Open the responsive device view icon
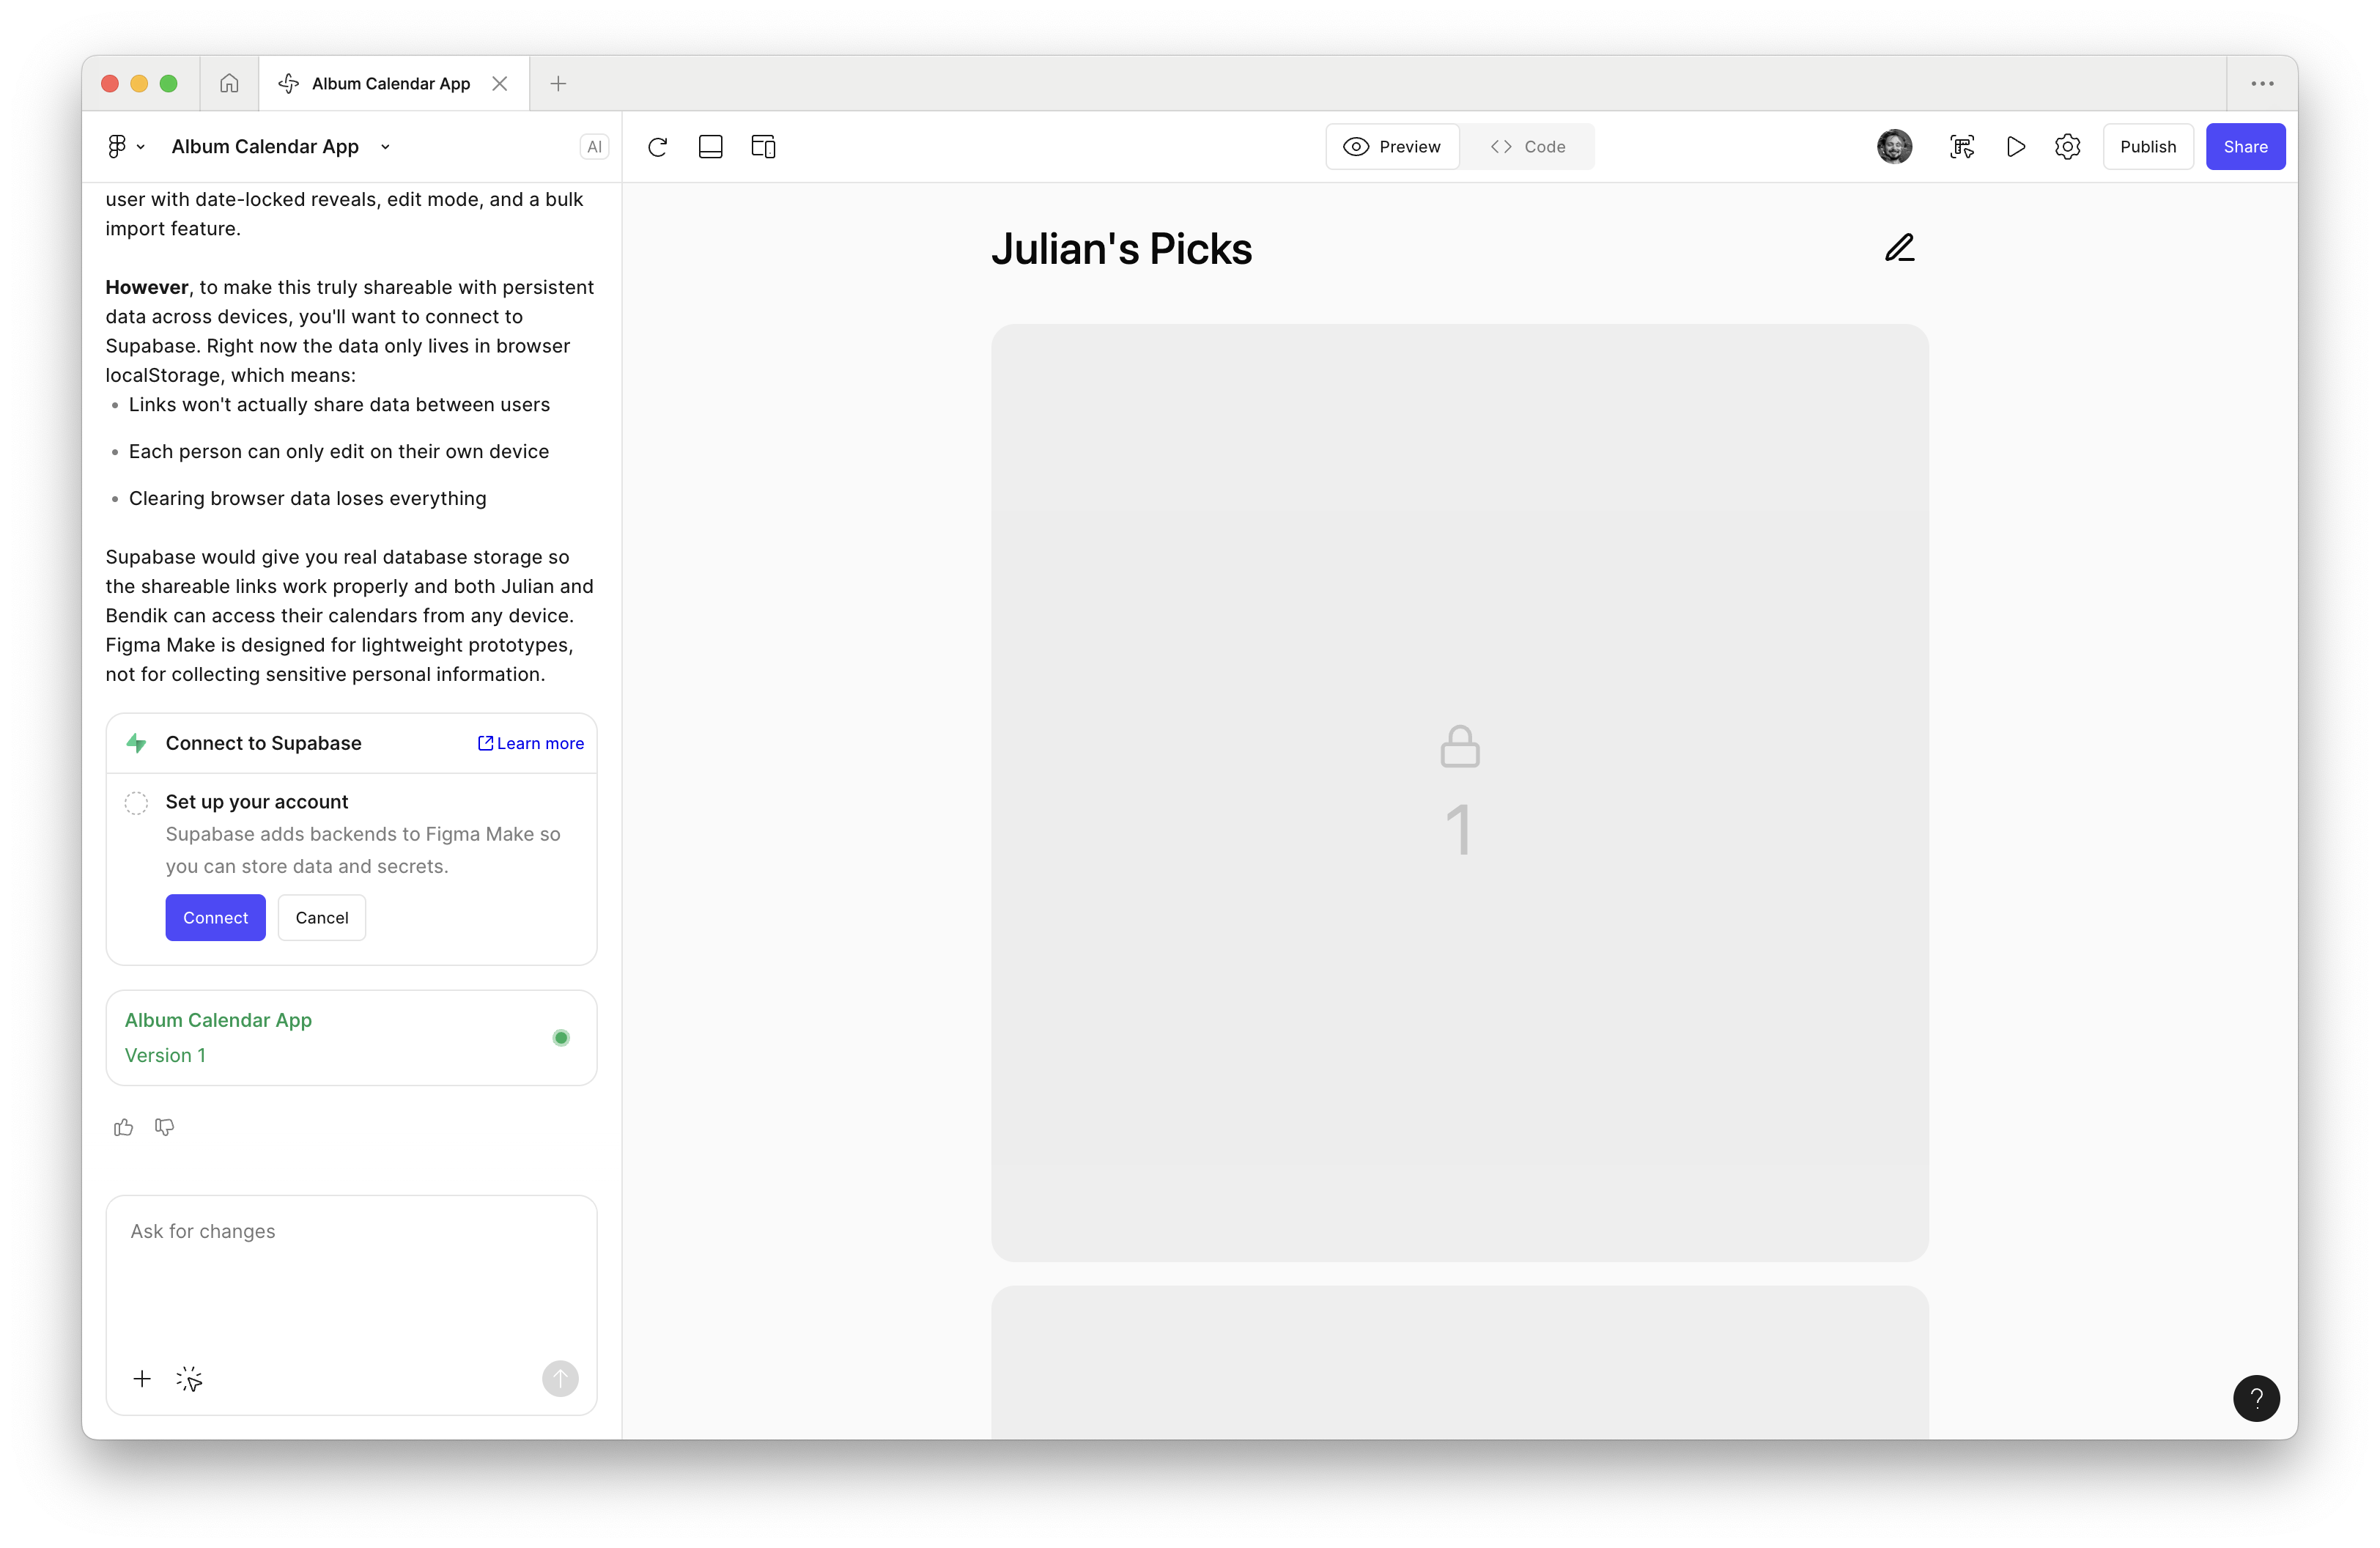Viewport: 2380px width, 1548px height. [x=763, y=147]
